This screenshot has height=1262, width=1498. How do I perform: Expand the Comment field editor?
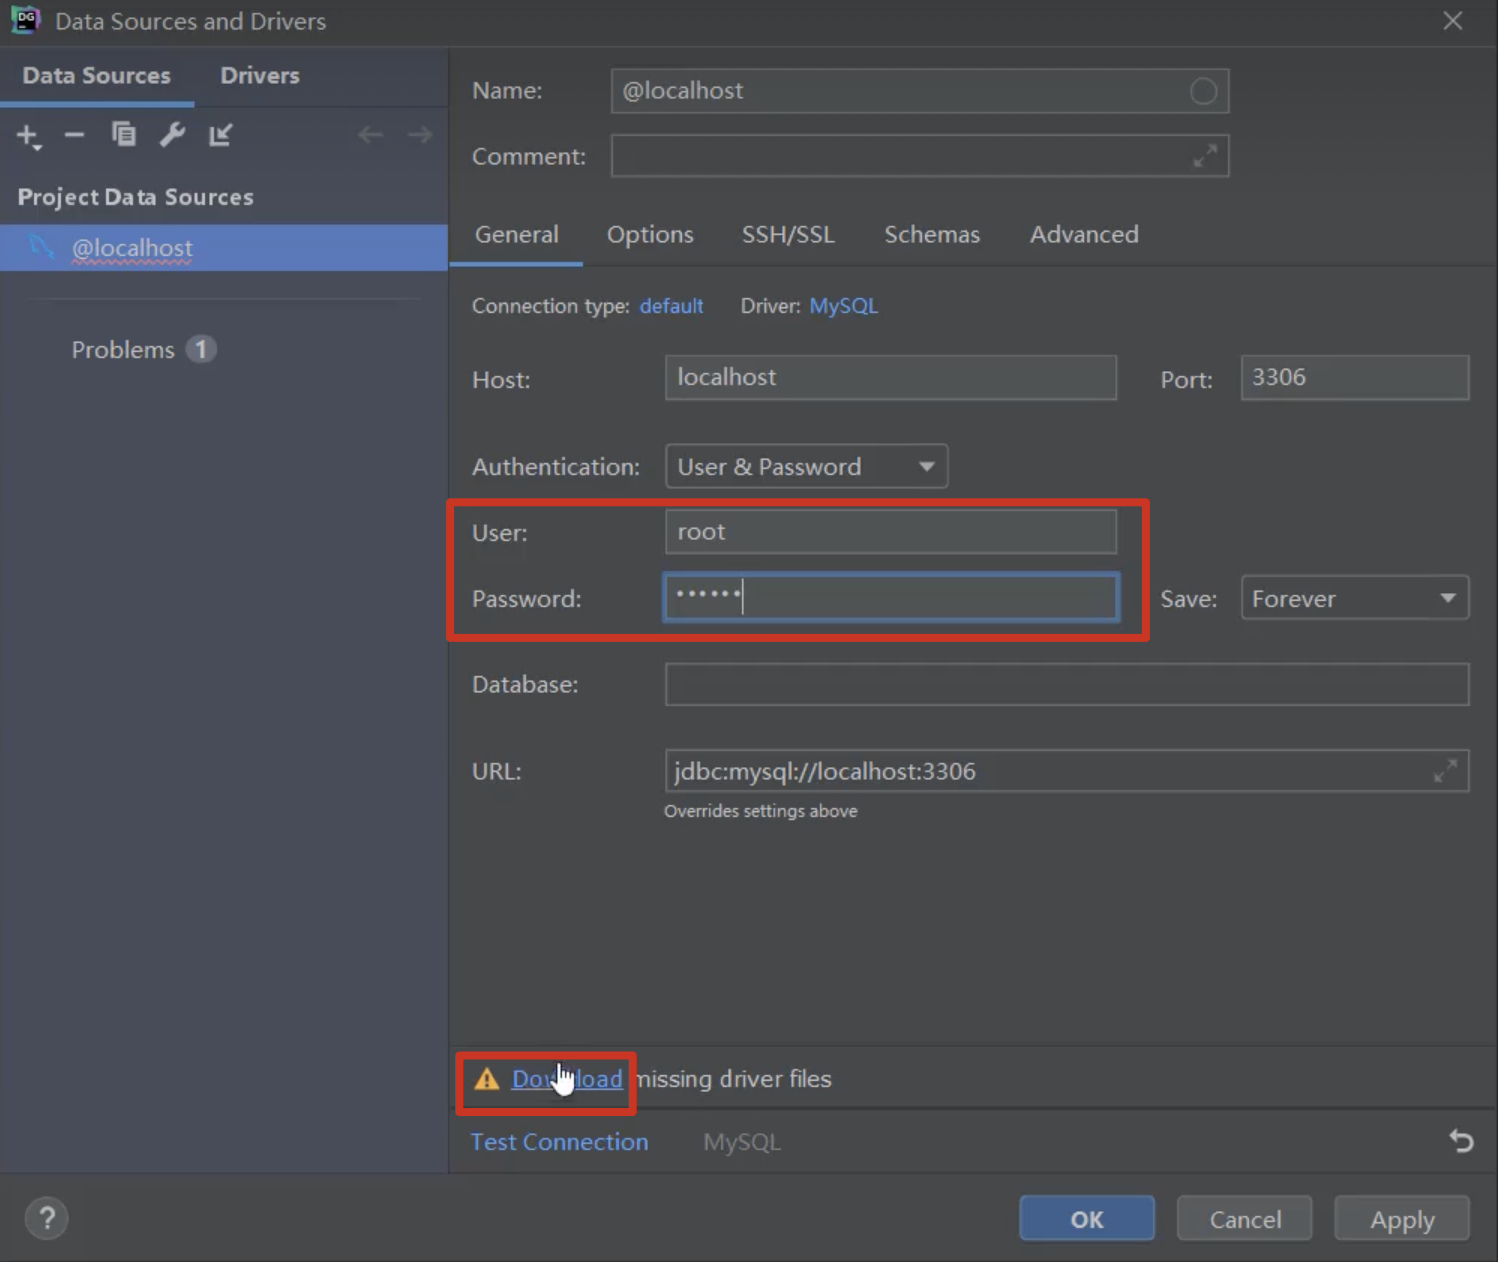[1205, 156]
